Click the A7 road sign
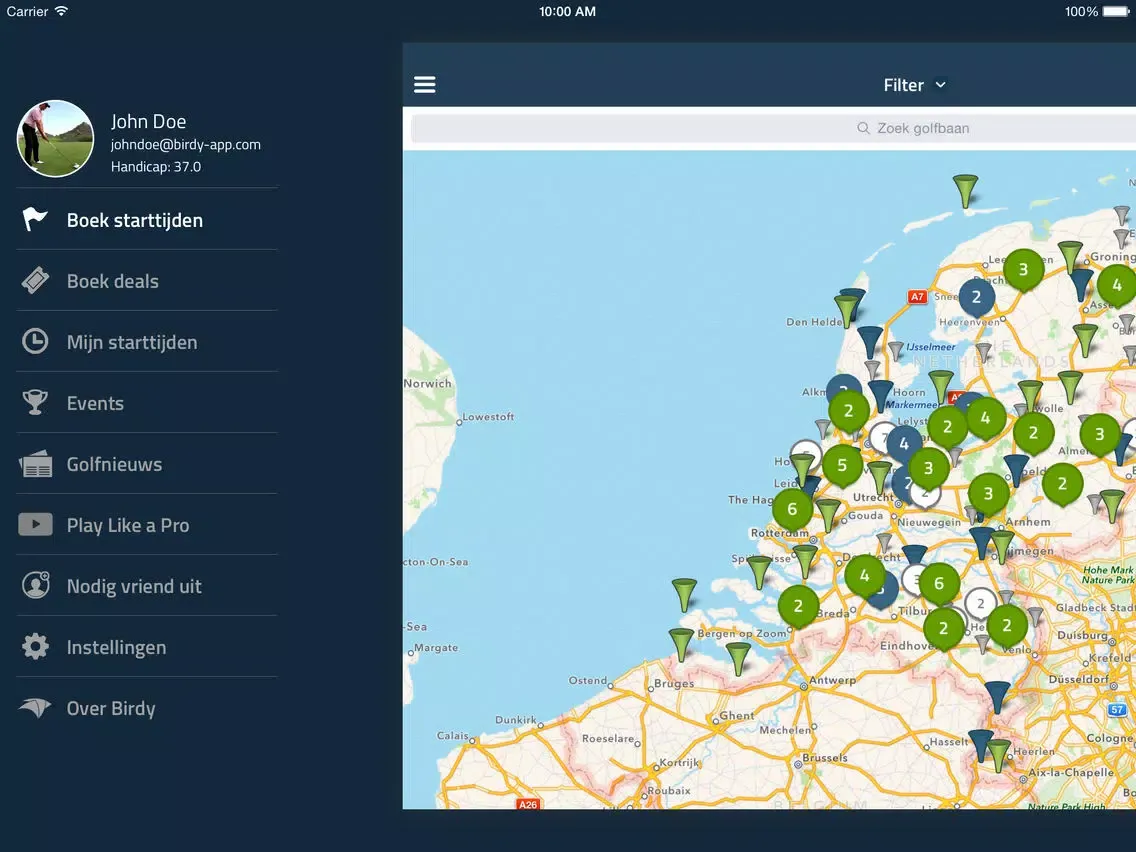Viewport: 1136px width, 852px height. (917, 296)
